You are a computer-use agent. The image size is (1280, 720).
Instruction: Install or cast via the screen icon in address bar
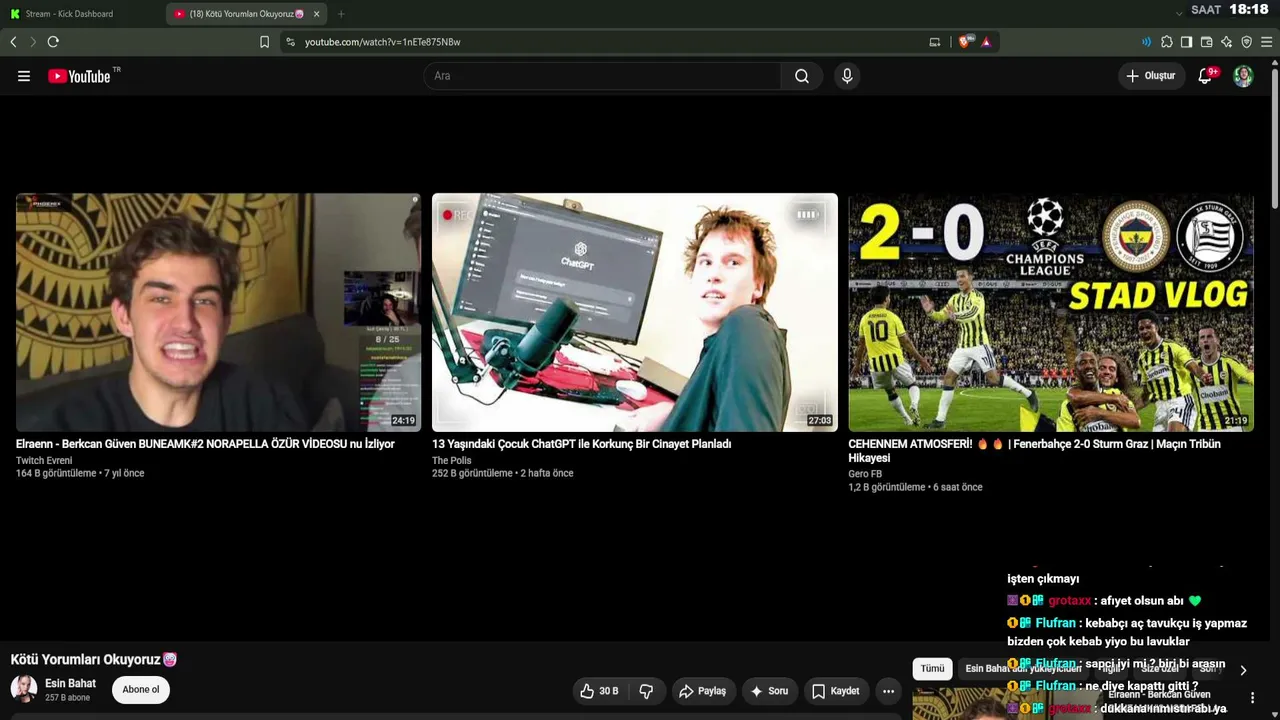pos(935,42)
